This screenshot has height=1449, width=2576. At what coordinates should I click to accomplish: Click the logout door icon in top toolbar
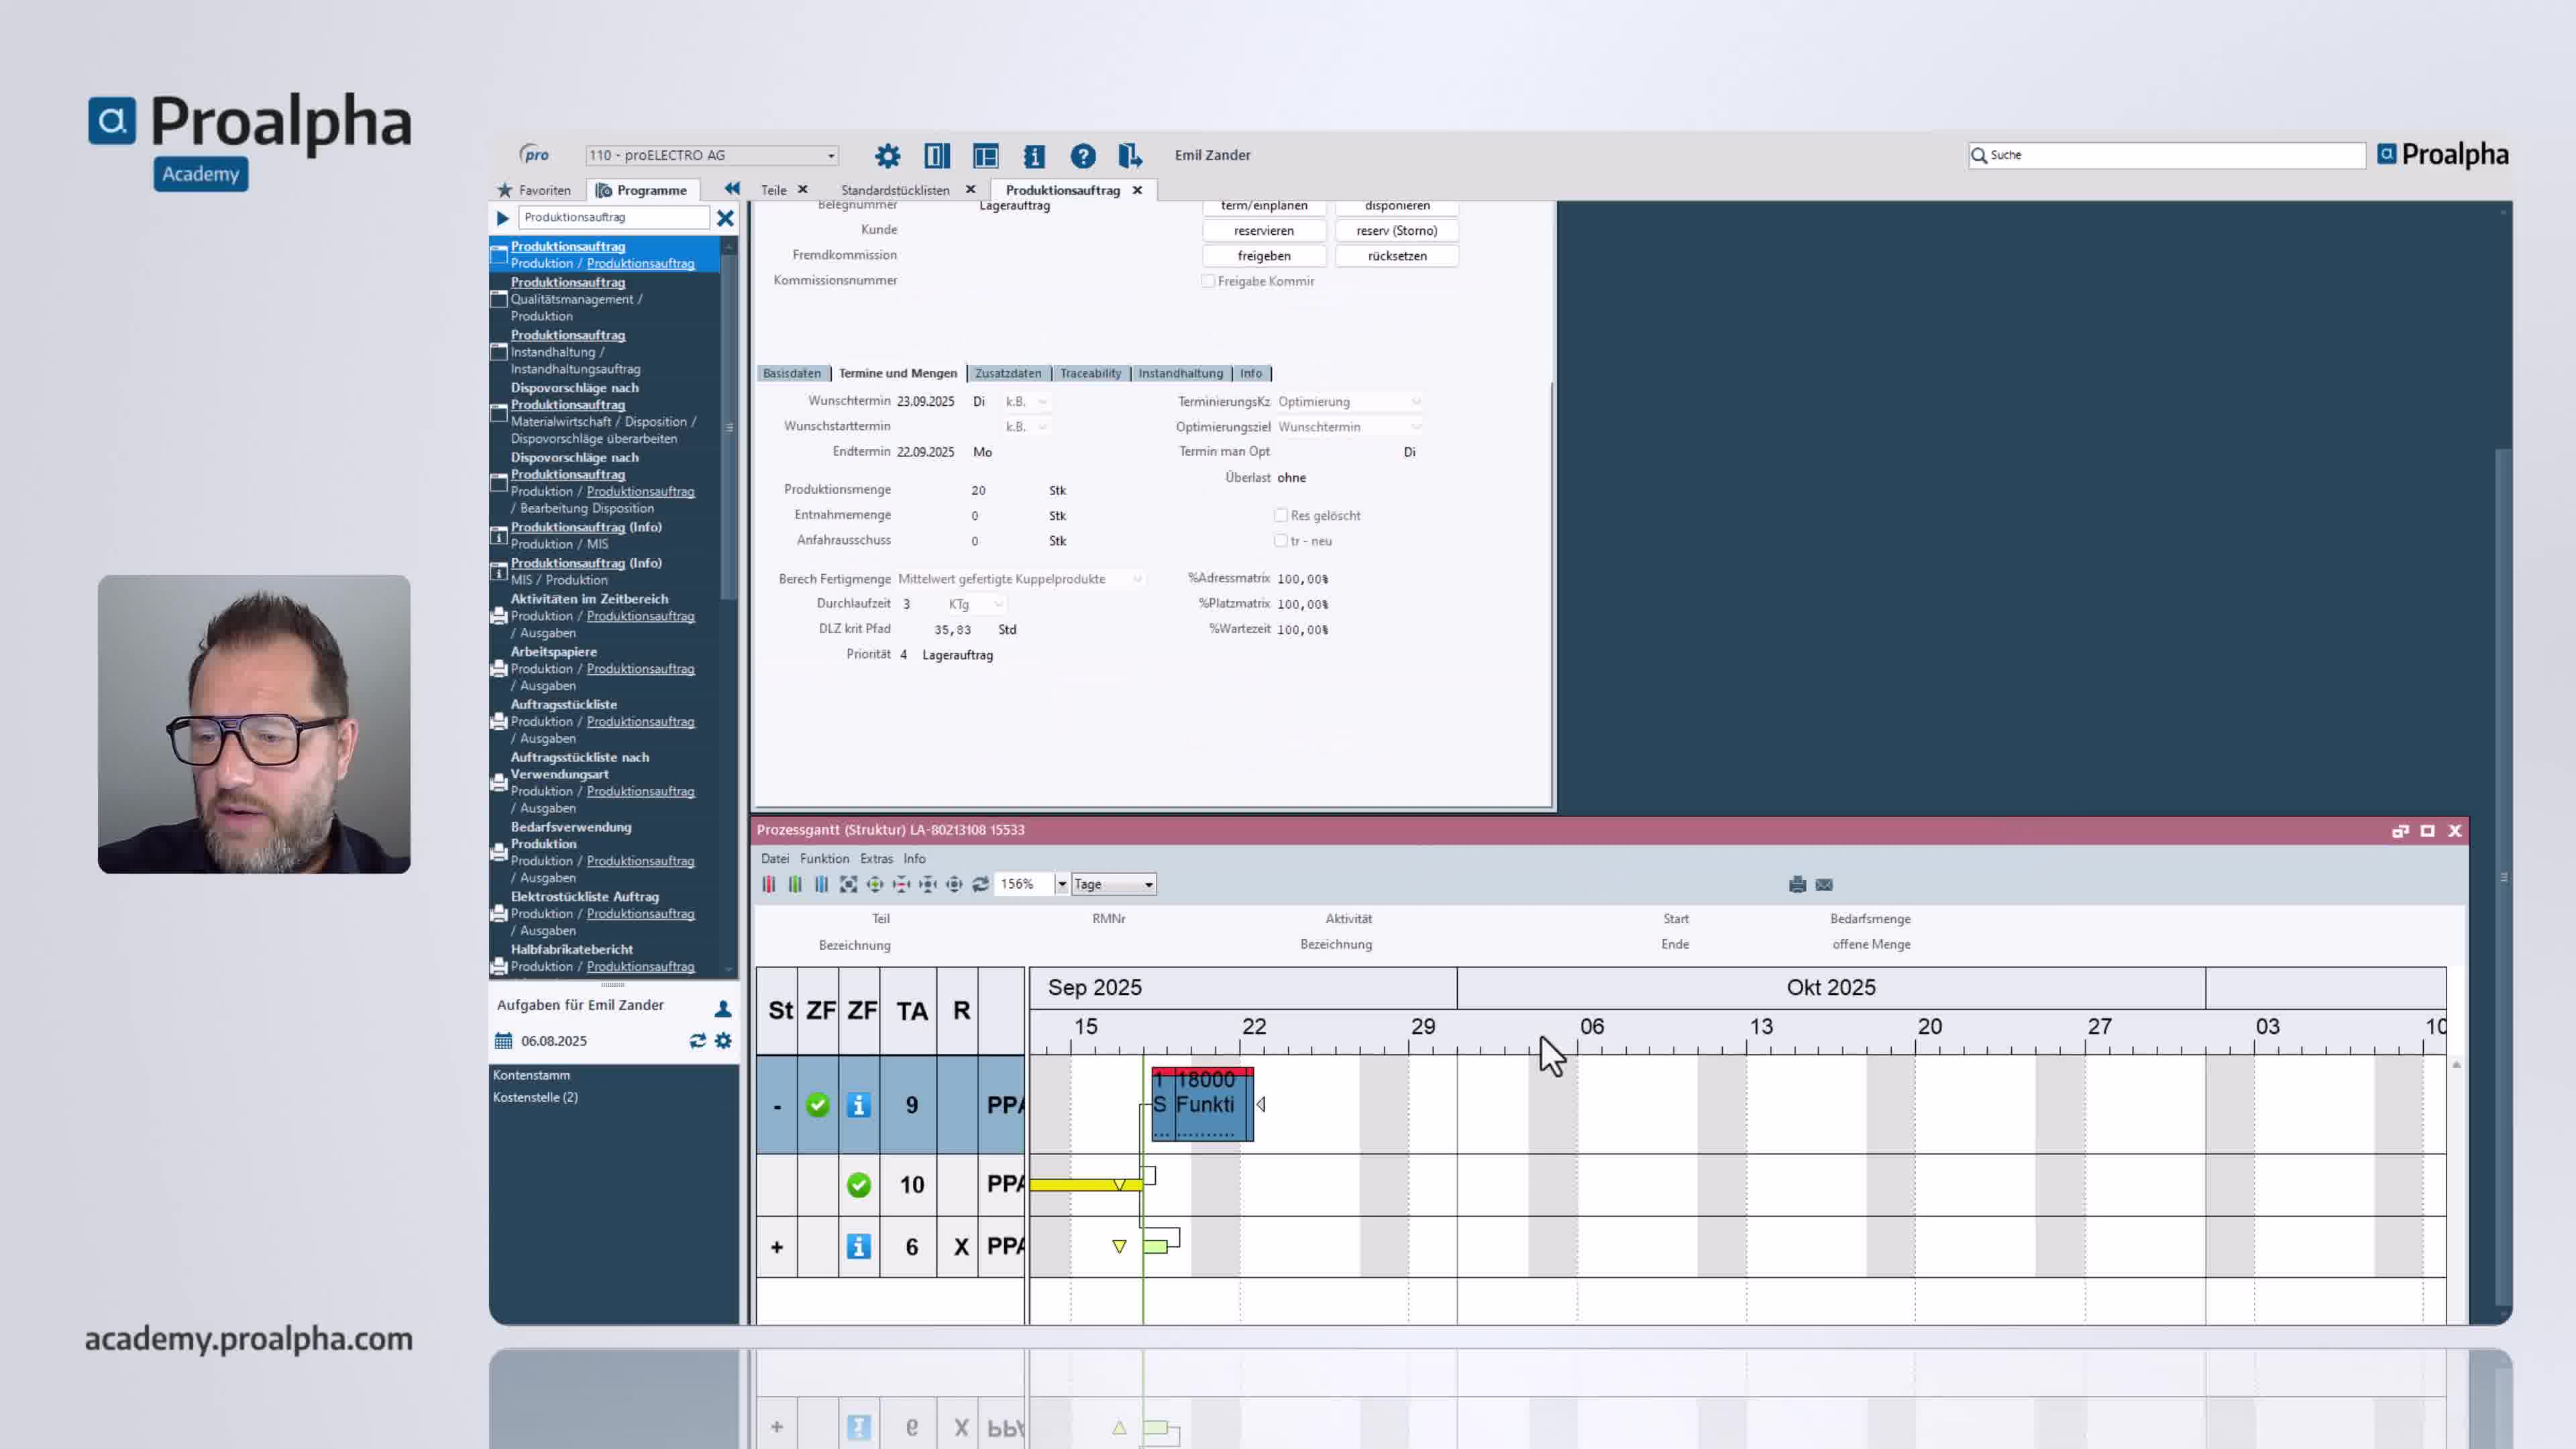coord(1130,156)
